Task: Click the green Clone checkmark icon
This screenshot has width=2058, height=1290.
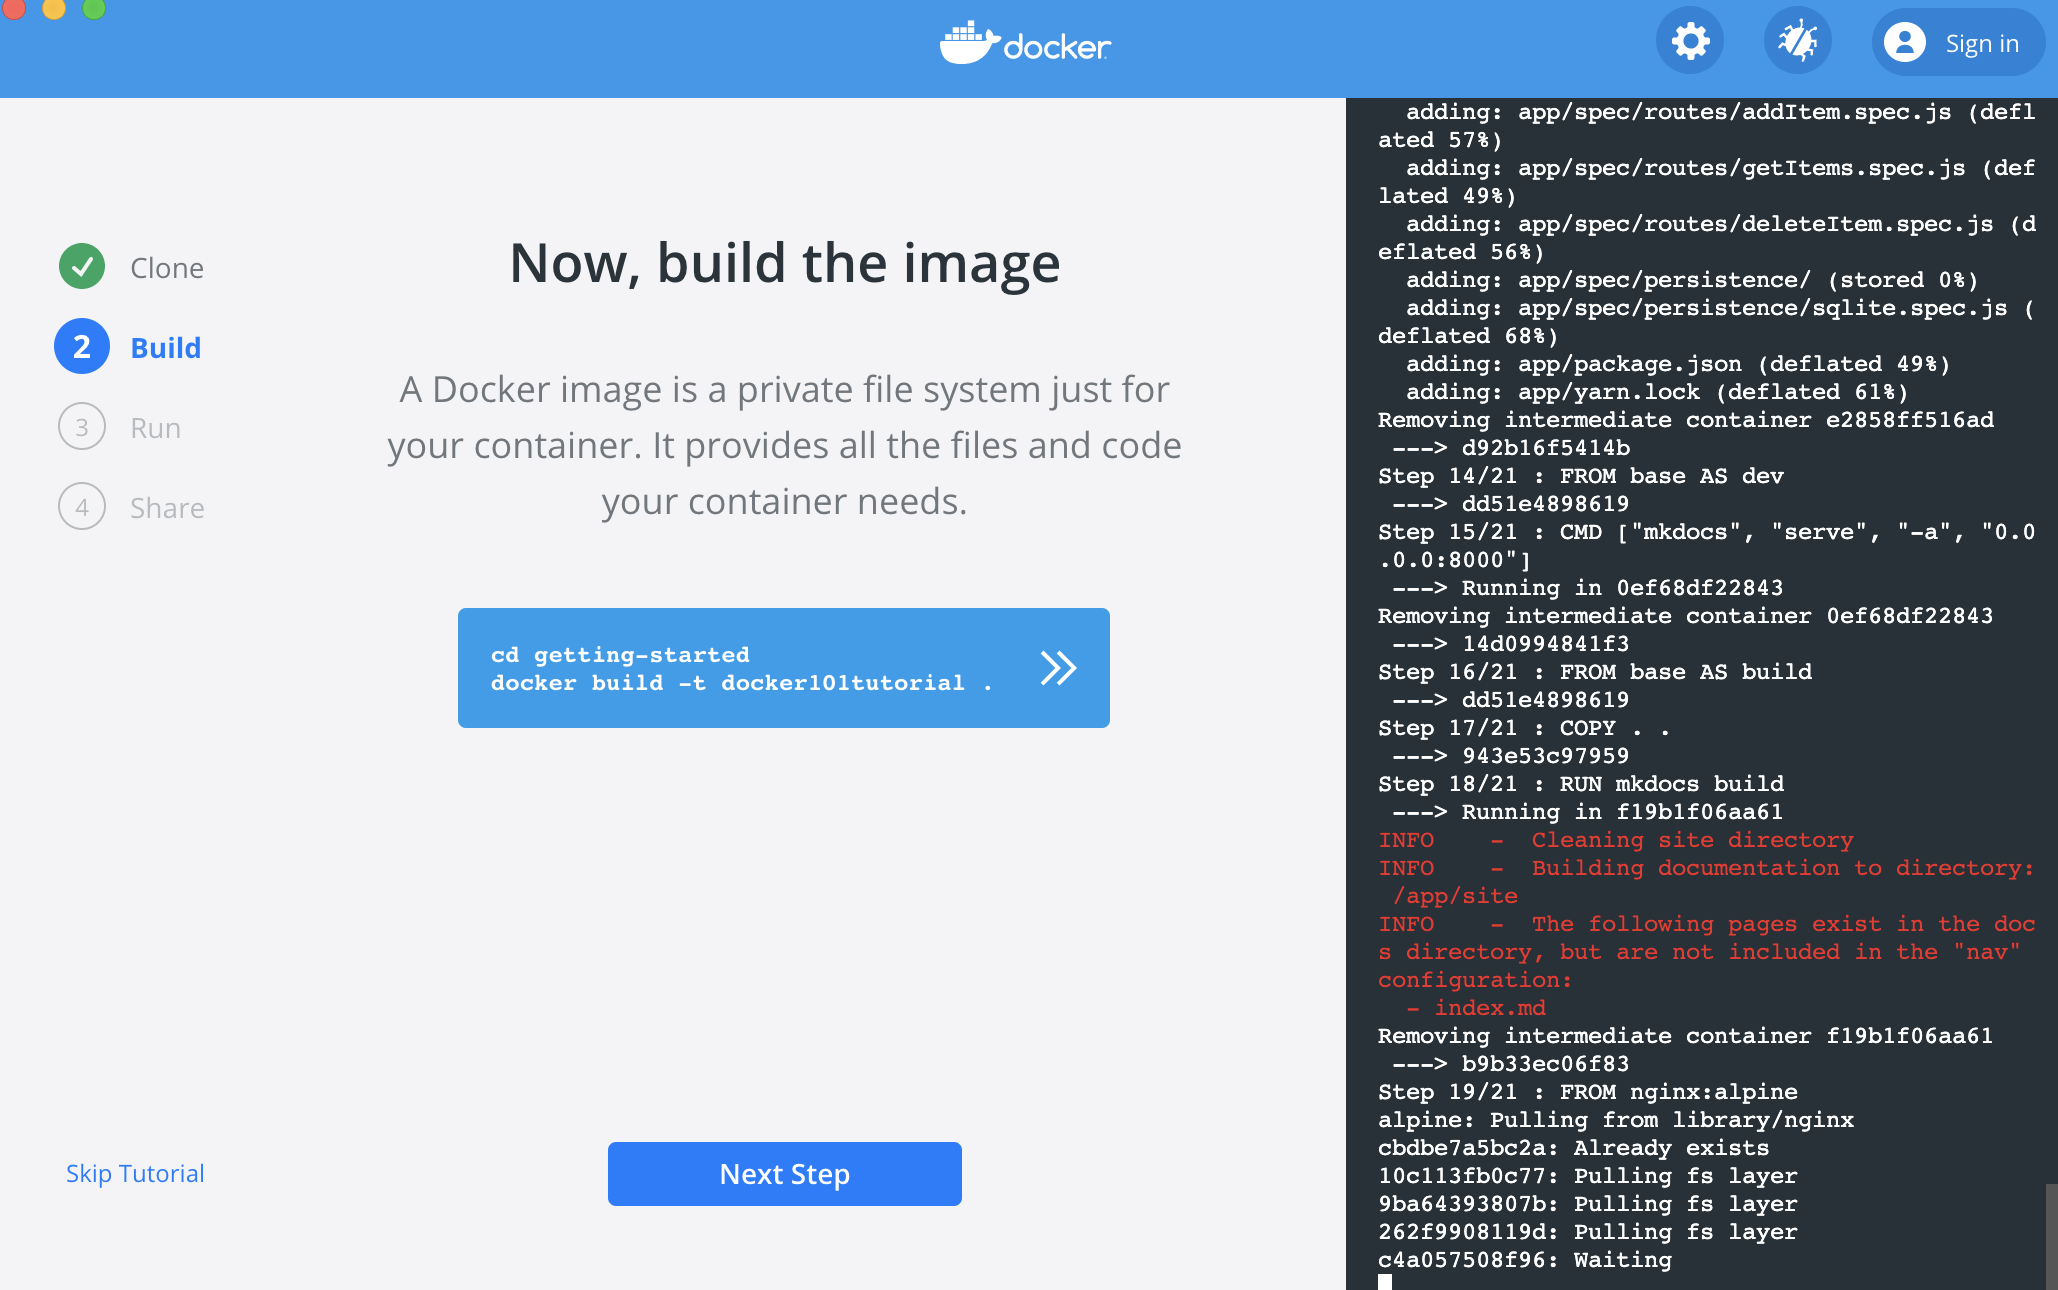Action: coord(82,267)
